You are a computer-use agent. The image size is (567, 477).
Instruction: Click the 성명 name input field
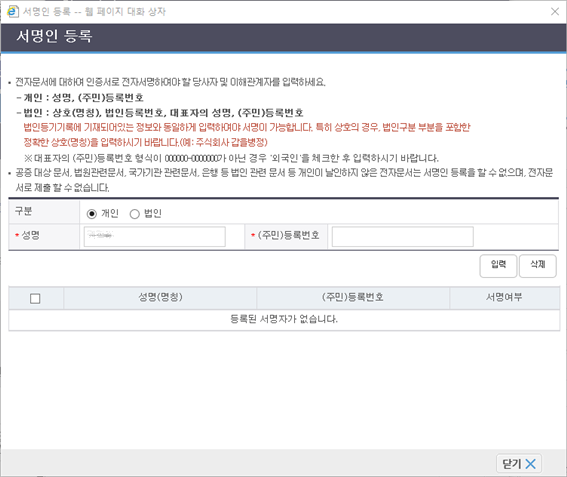pyautogui.click(x=154, y=237)
